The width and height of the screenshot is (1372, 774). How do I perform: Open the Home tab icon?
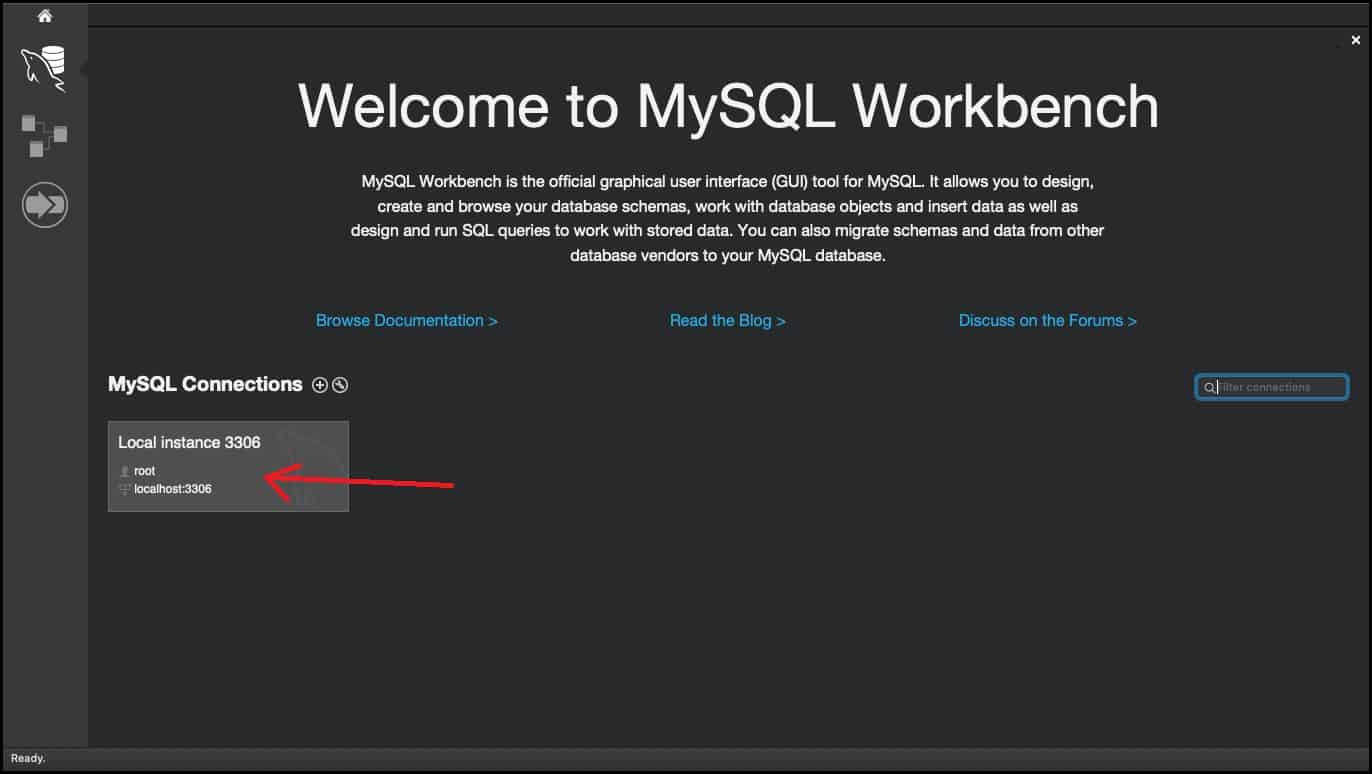click(x=44, y=16)
